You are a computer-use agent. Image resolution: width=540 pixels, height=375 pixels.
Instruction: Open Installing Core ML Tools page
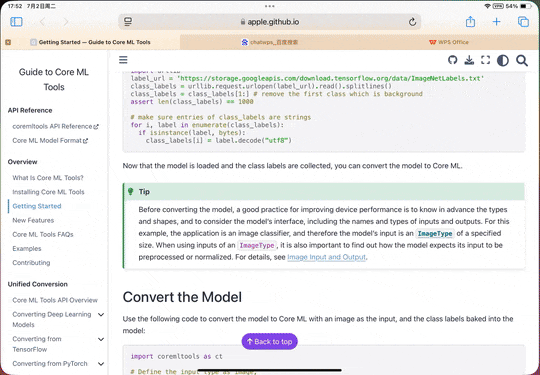48,192
